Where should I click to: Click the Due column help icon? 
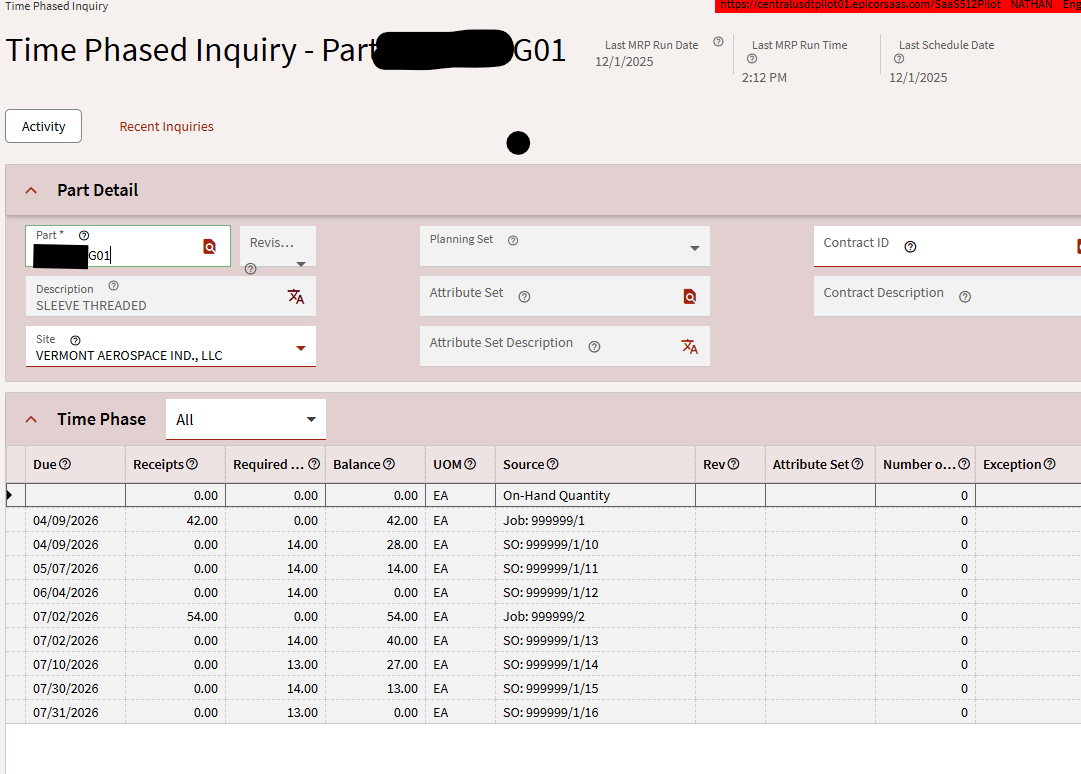point(64,463)
